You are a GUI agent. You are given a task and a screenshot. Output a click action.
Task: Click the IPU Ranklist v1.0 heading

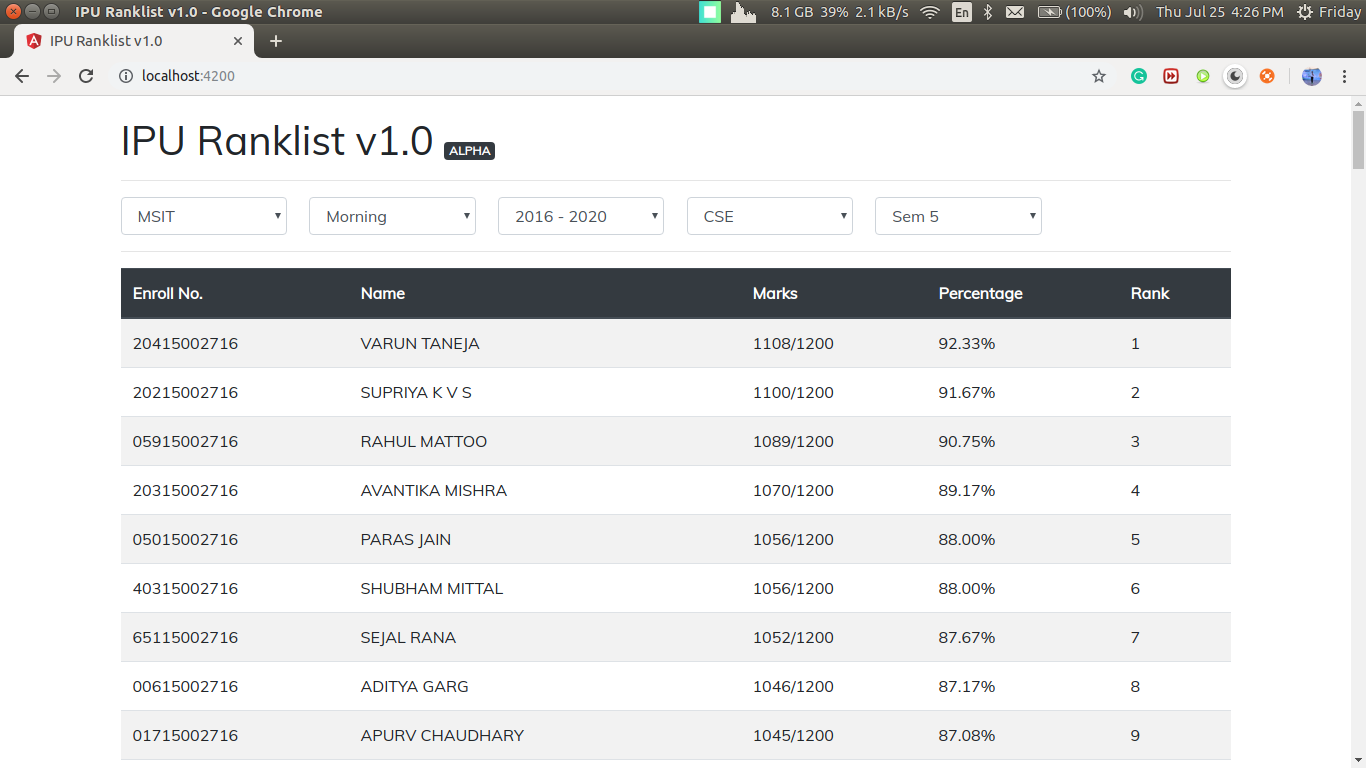[x=277, y=141]
